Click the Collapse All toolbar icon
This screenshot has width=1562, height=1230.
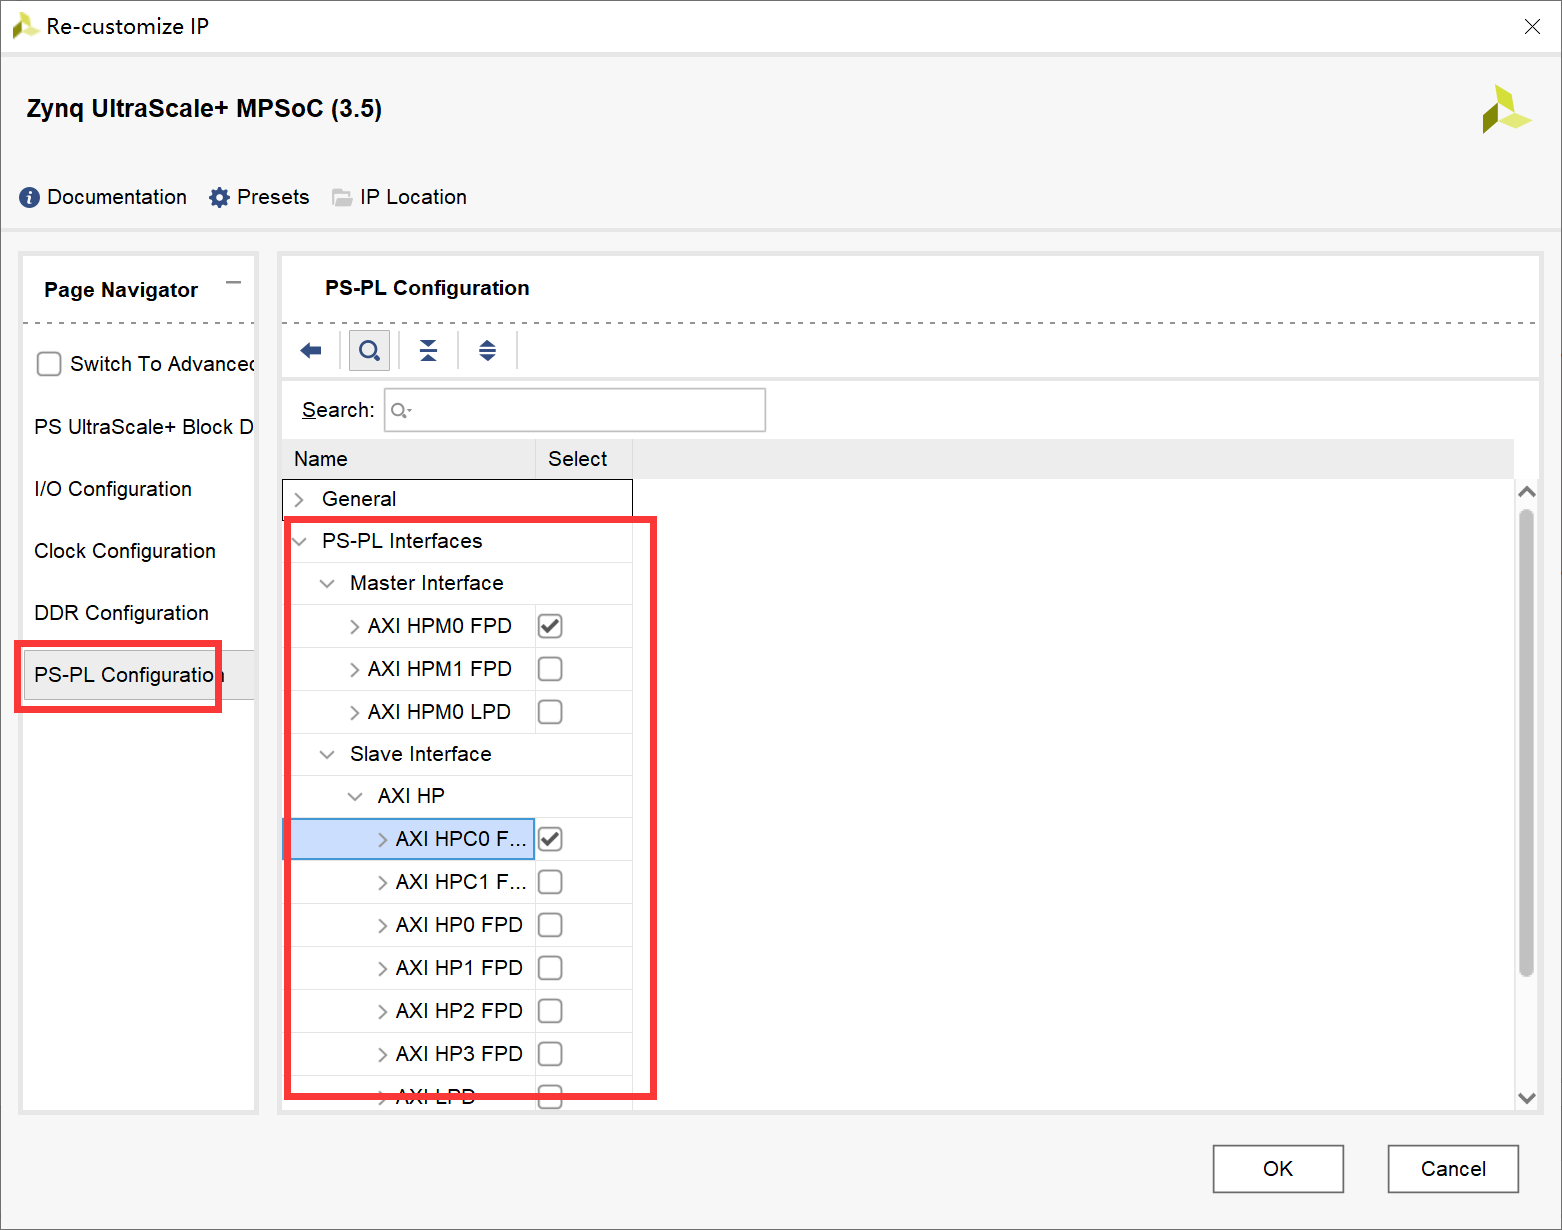(x=428, y=350)
